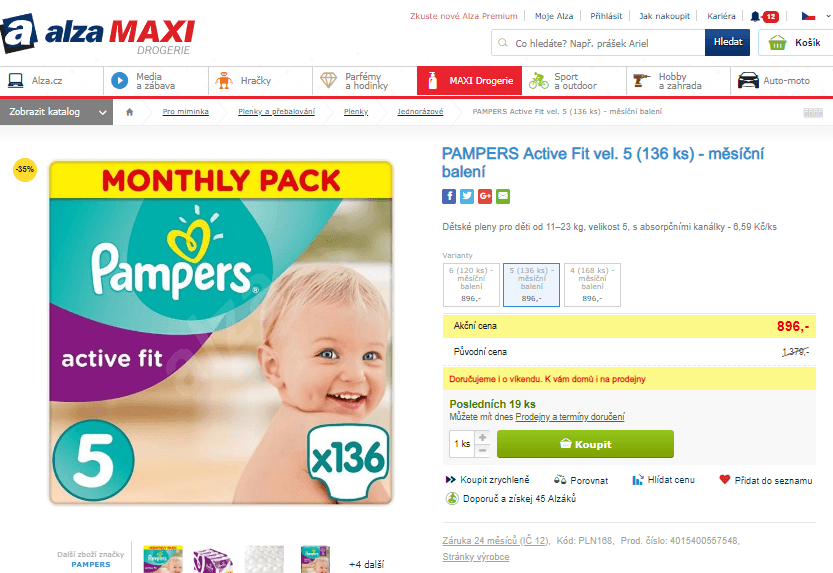Show +4 další product thumbnails

367,565
